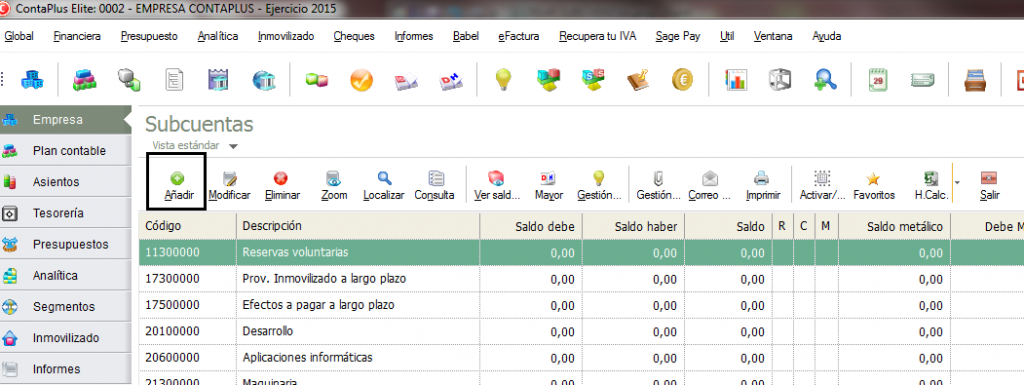Screen dimensions: 1024x385
Task: Click the Correo envelope button
Action: (709, 185)
